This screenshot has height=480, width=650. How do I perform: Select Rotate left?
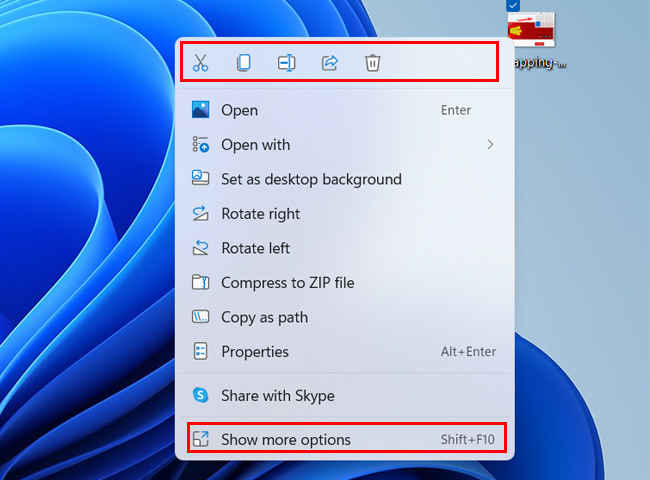click(x=345, y=248)
